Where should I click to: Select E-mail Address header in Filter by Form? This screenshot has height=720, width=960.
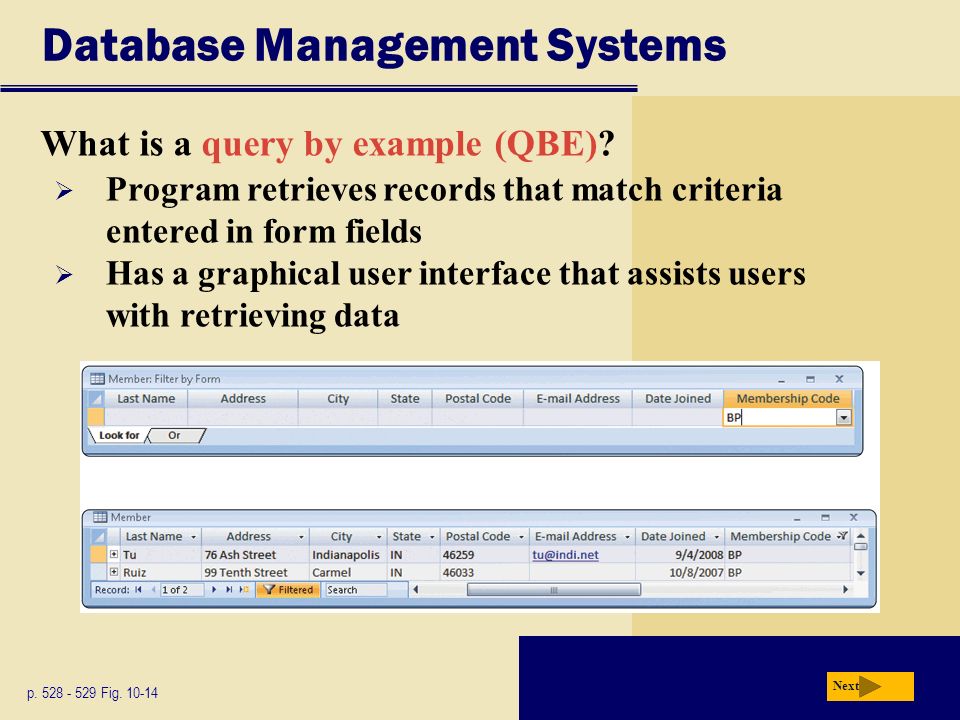578,399
